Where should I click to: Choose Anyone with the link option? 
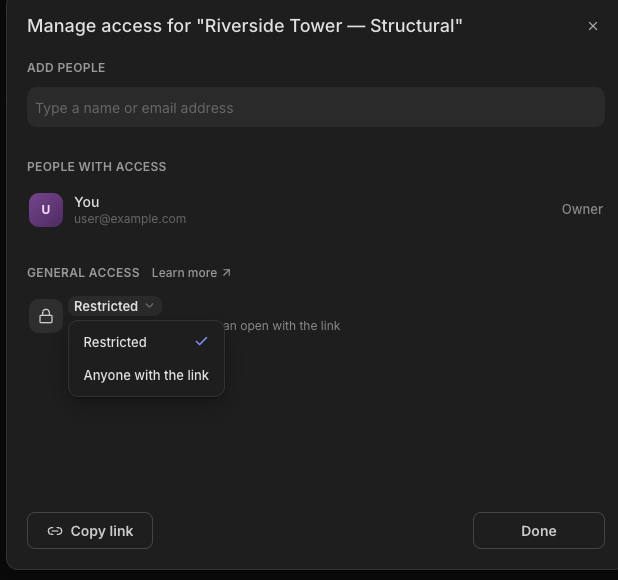(146, 375)
